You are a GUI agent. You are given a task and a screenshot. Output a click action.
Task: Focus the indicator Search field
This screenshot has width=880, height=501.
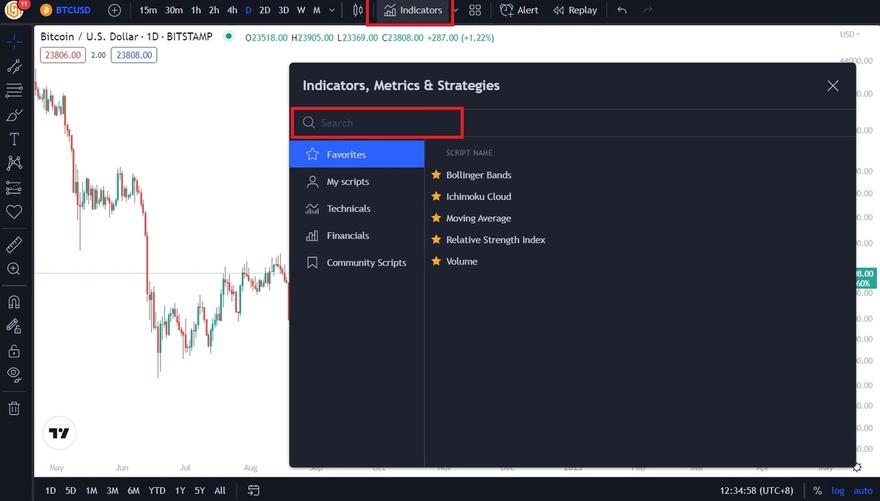coord(377,123)
